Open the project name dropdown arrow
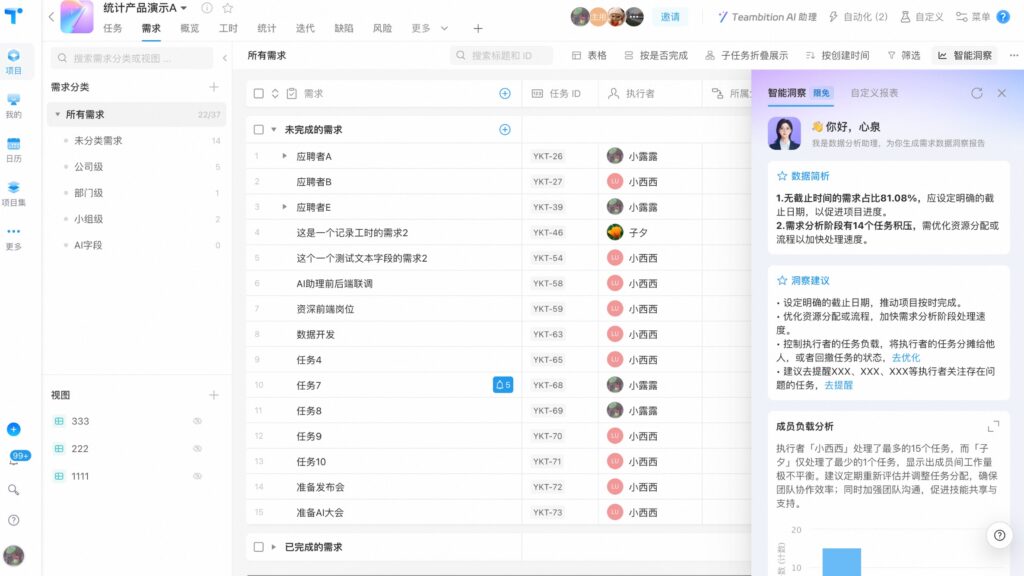 184,8
